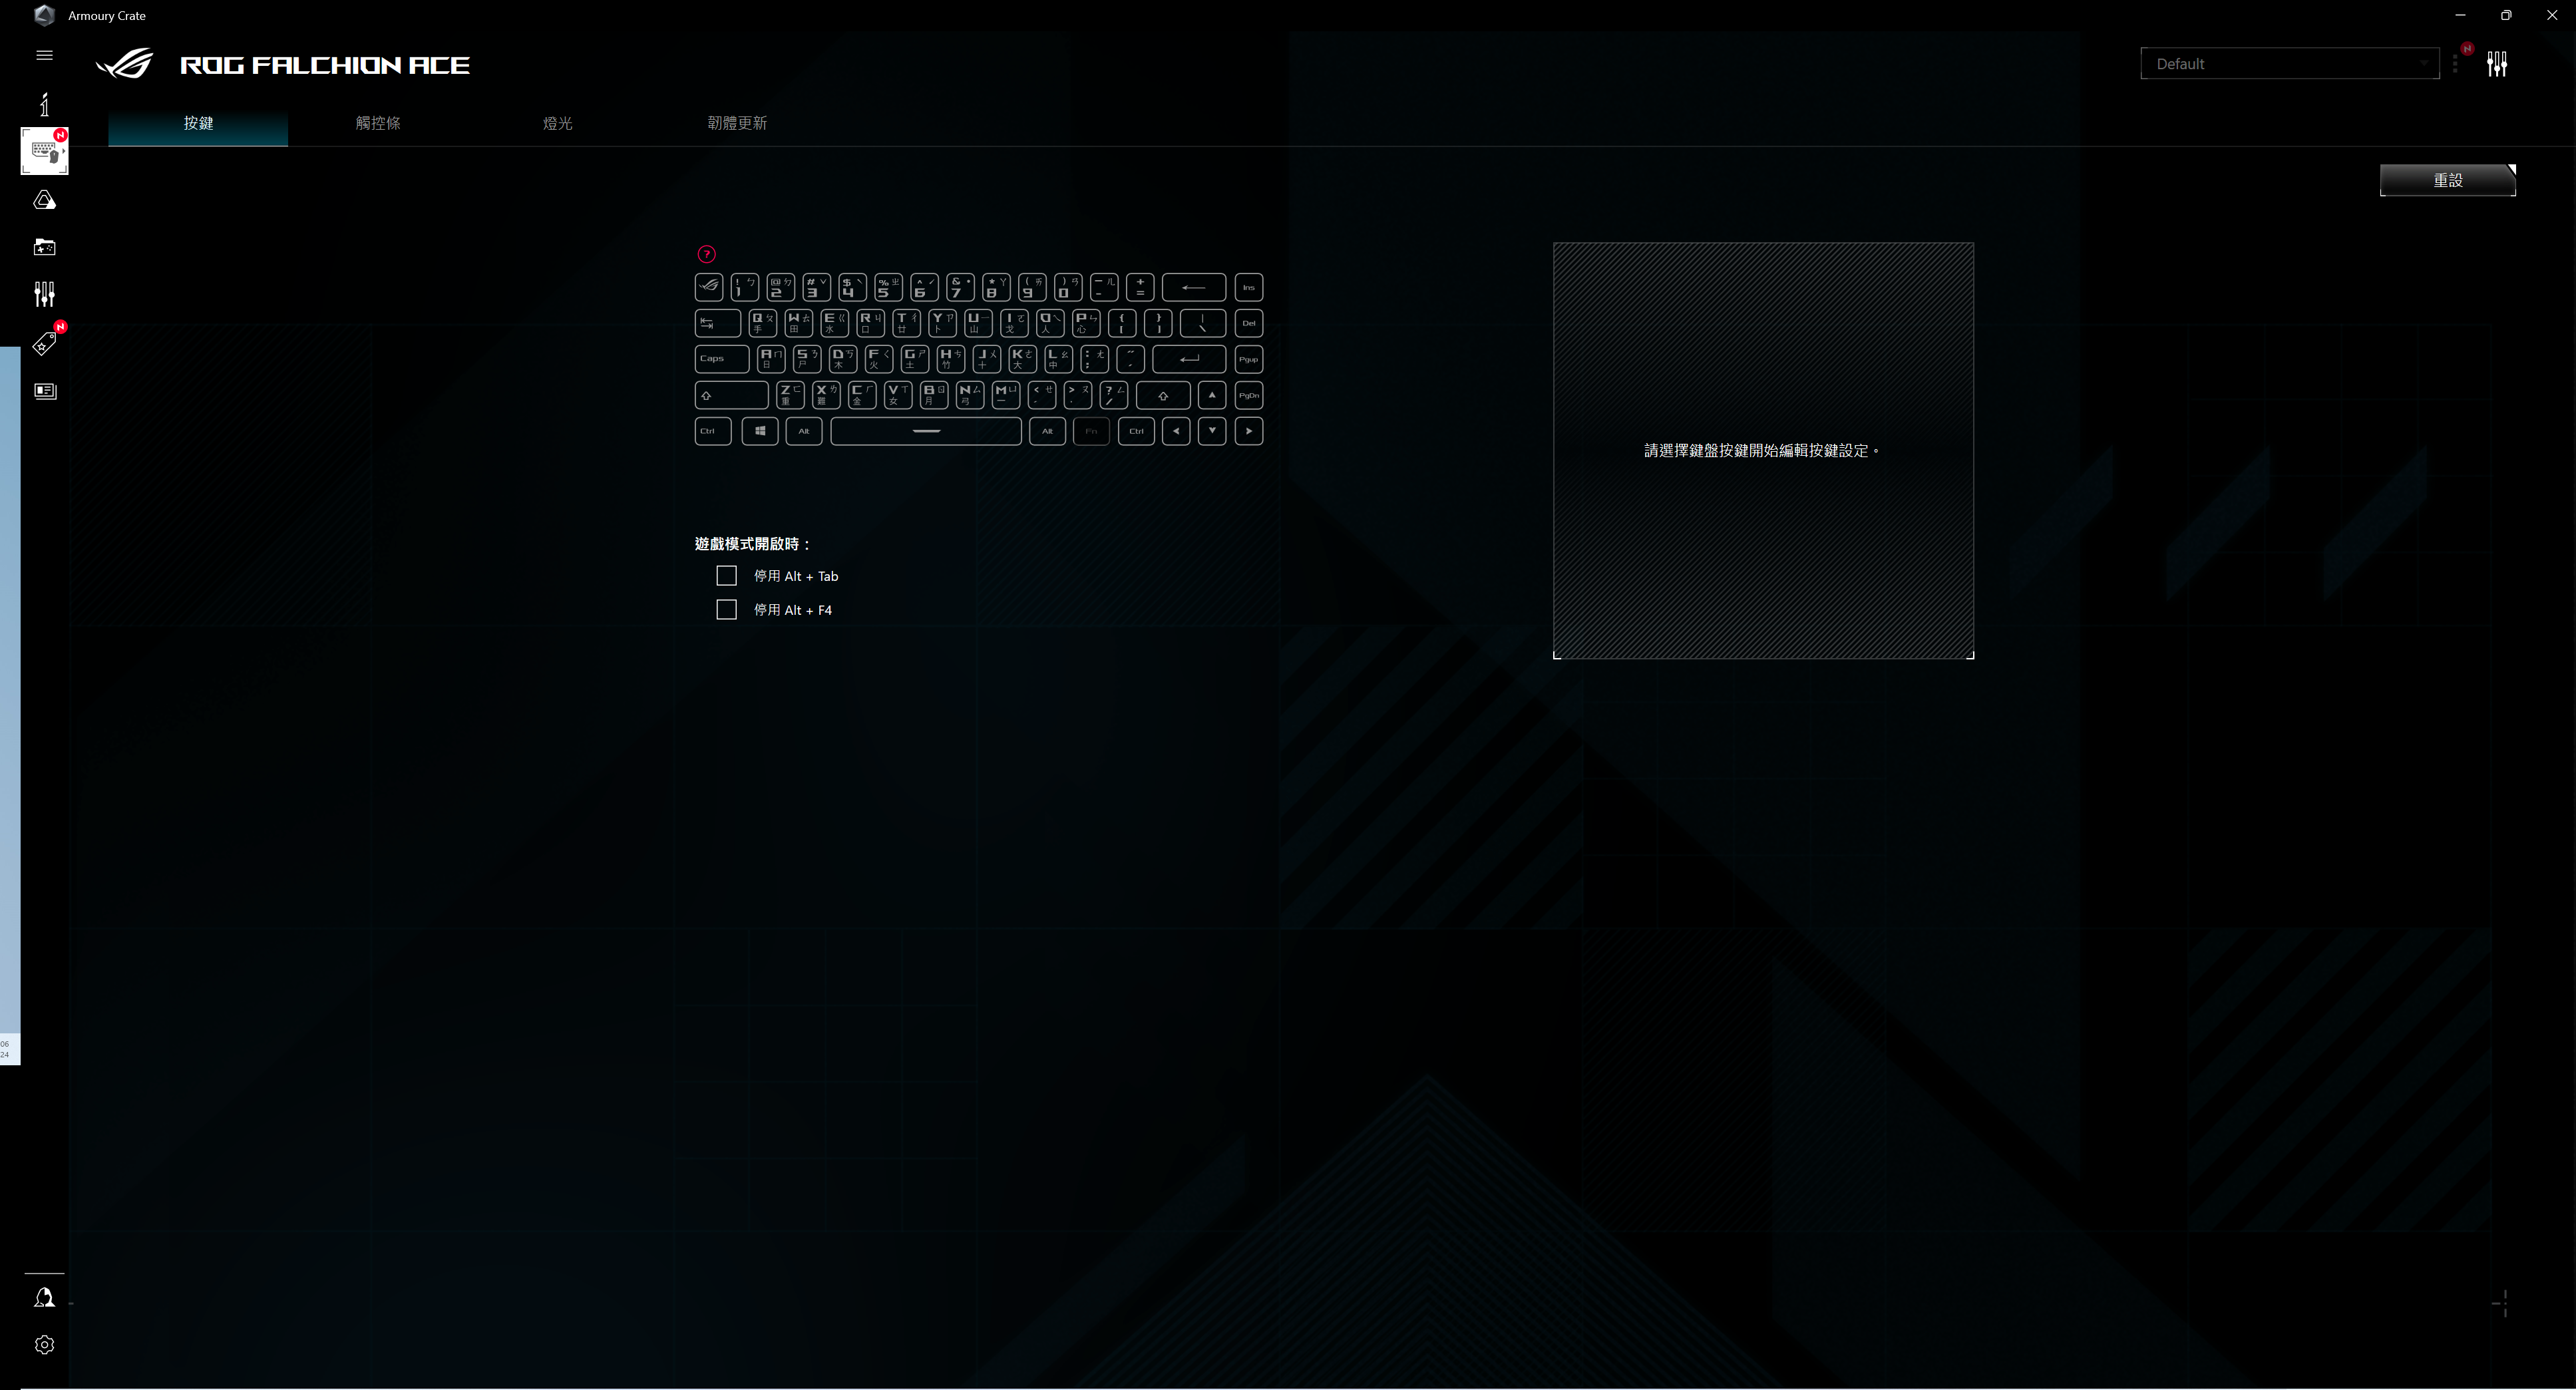
Task: Select the D key on keyboard layout
Action: click(x=843, y=359)
